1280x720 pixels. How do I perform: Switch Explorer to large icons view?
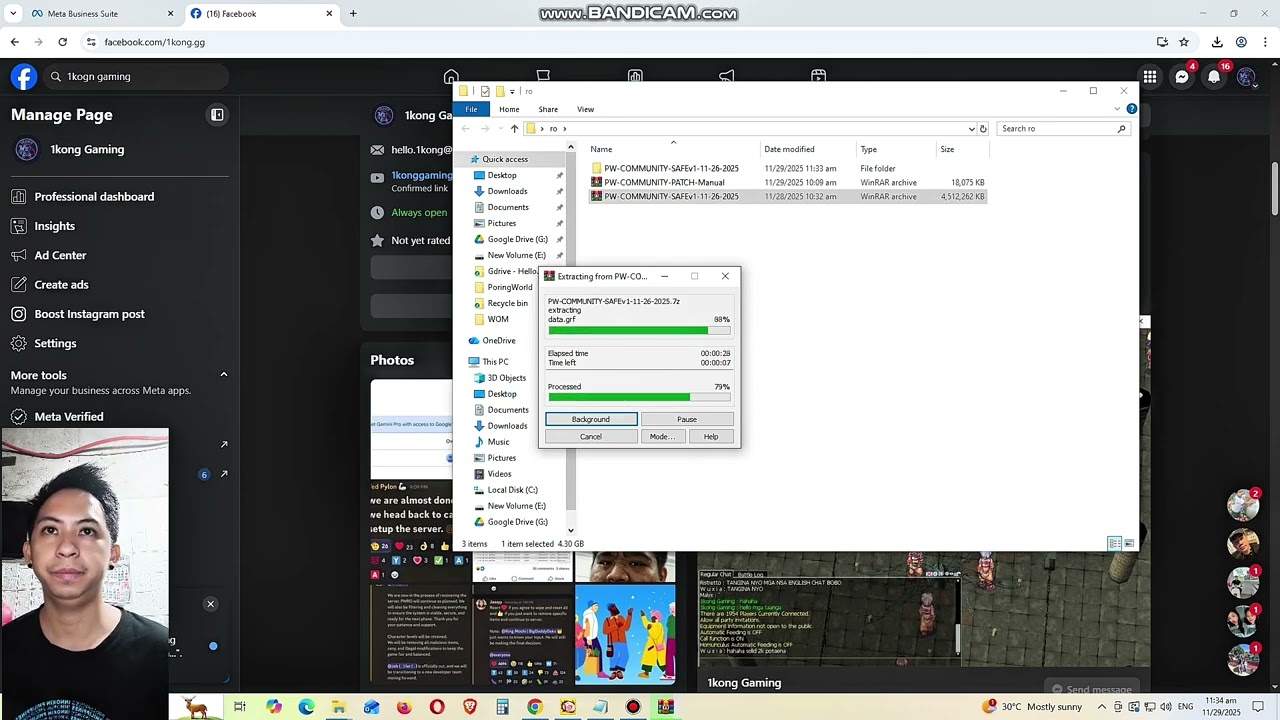tap(1129, 543)
